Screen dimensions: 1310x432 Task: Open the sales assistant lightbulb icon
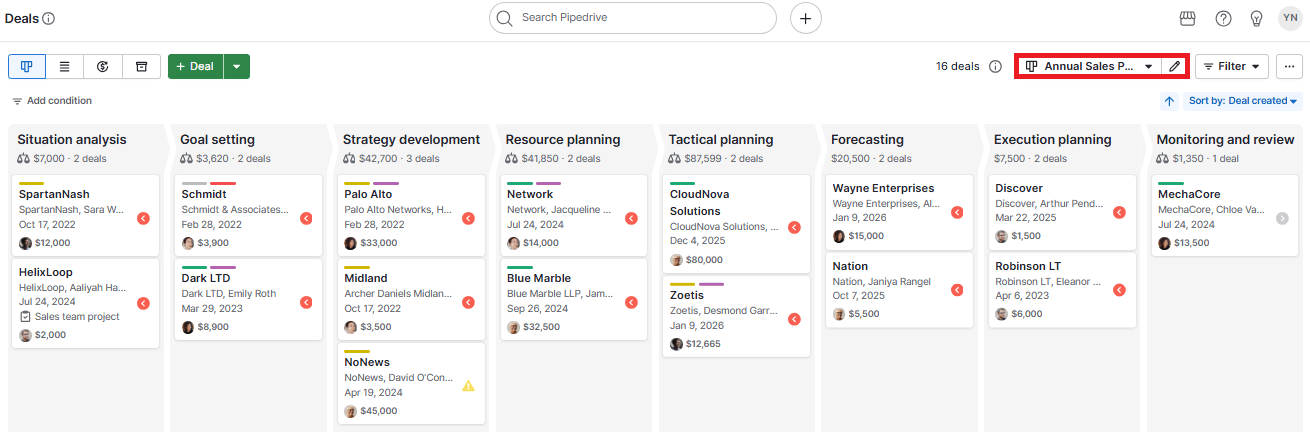coord(1257,18)
